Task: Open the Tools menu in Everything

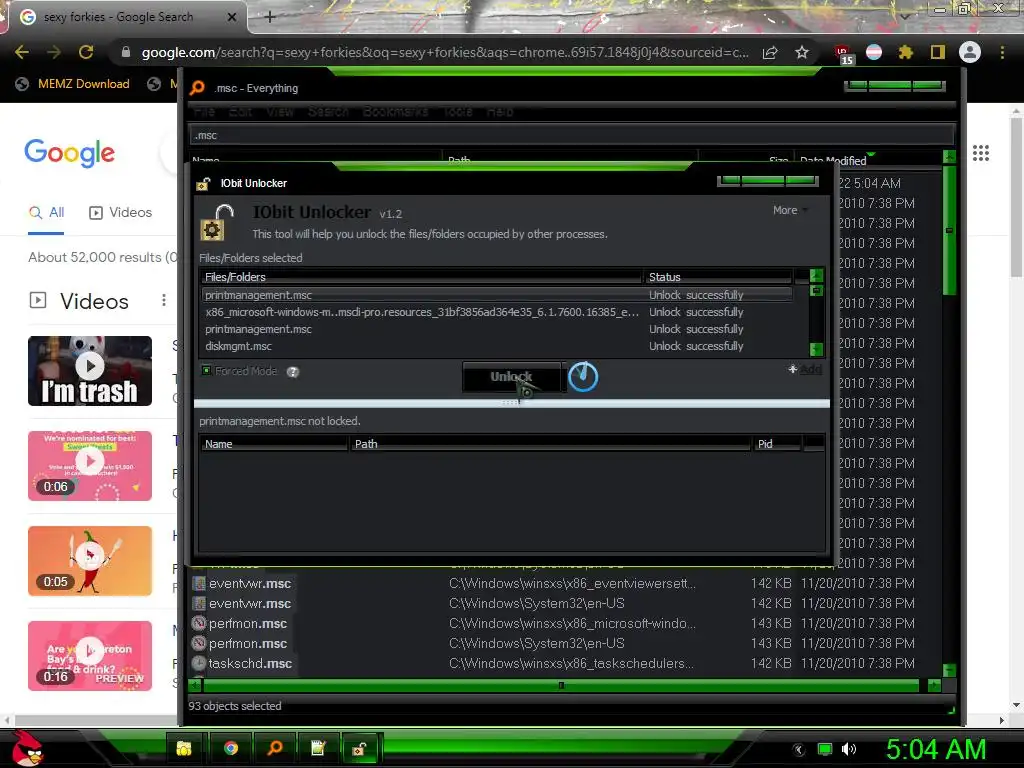Action: 458,112
